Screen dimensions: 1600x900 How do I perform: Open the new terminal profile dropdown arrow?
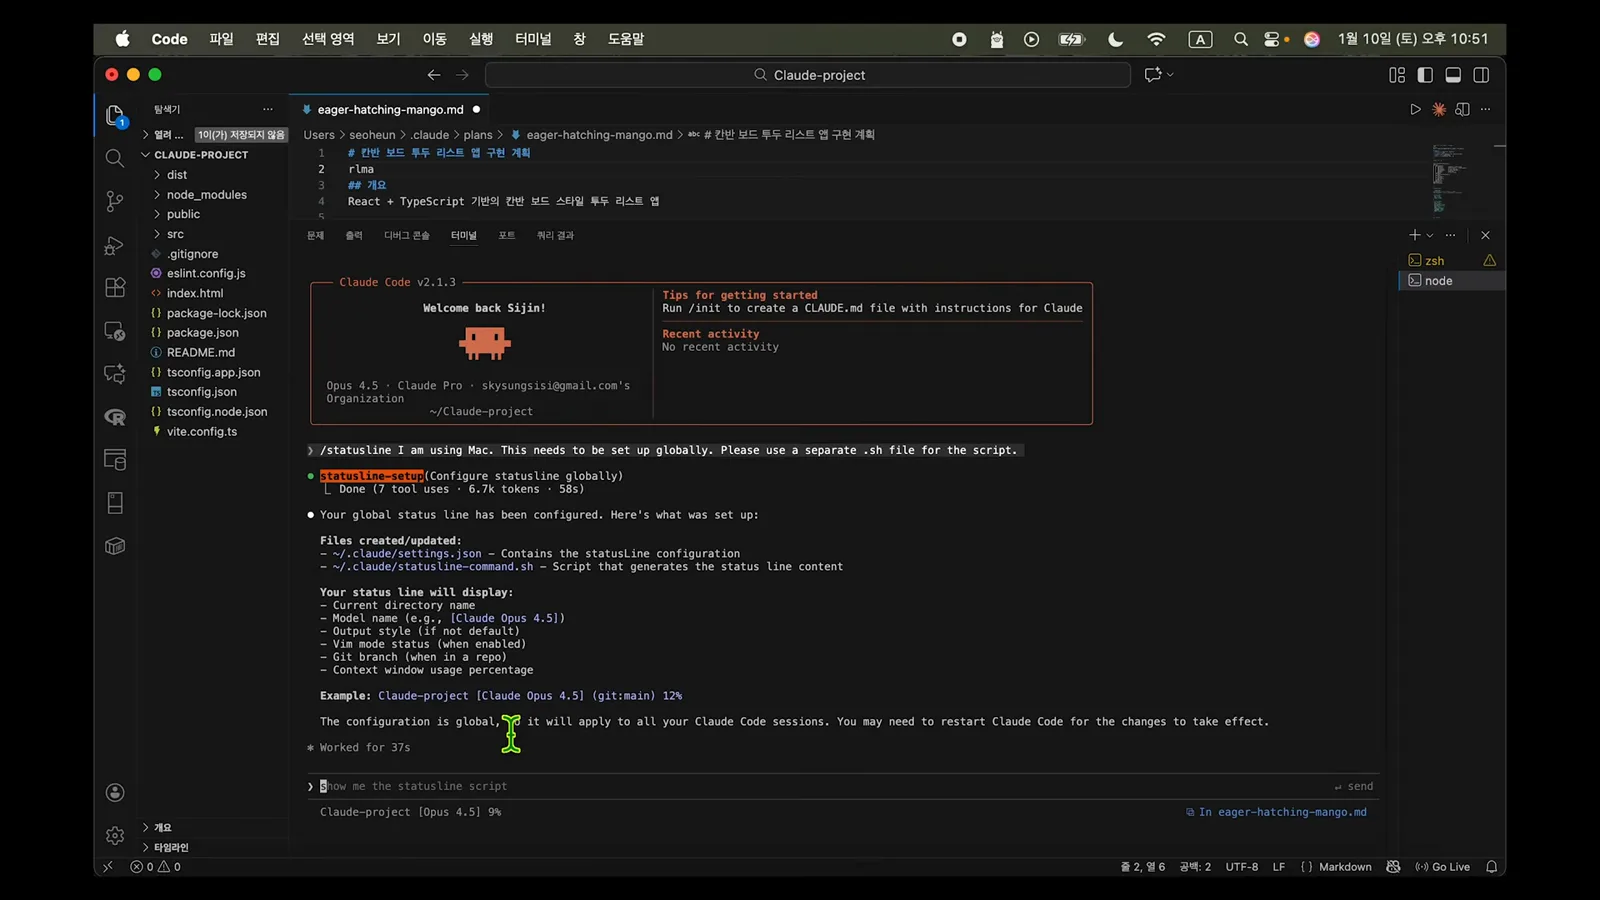[1430, 235]
